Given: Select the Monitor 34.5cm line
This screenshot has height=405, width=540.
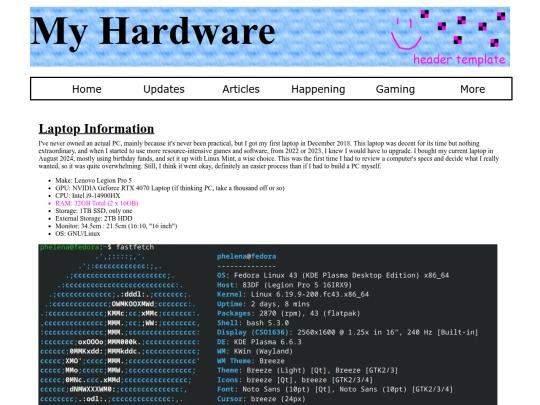Looking at the screenshot, I should (x=116, y=226).
